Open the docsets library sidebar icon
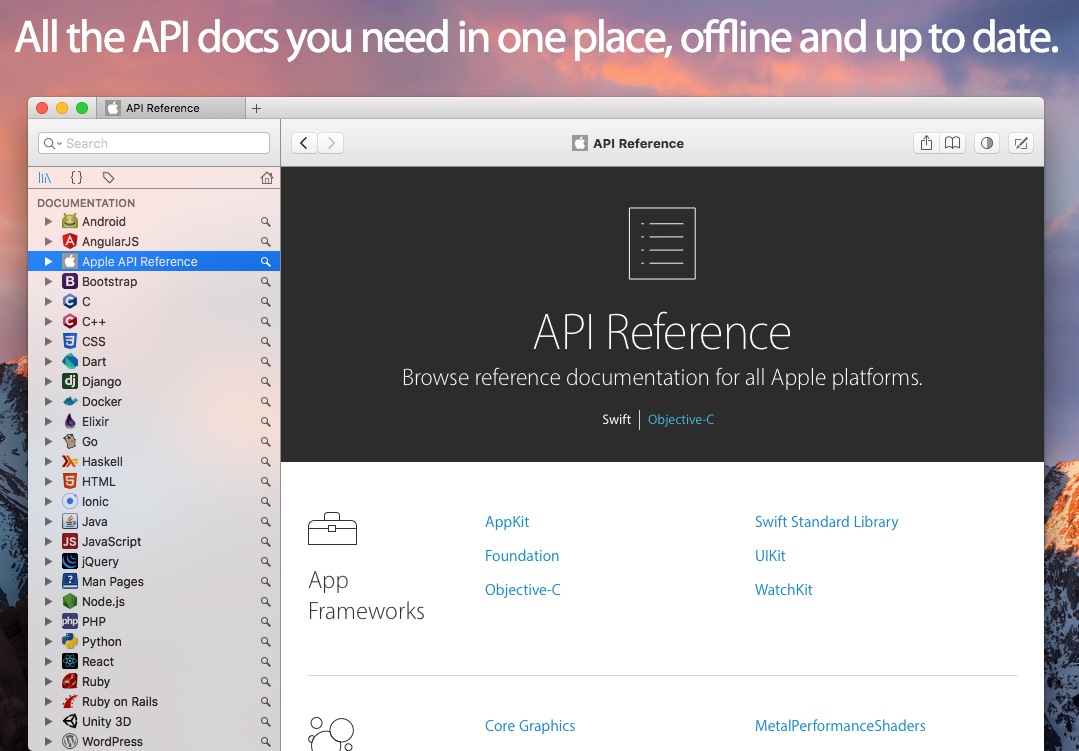 click(x=45, y=178)
